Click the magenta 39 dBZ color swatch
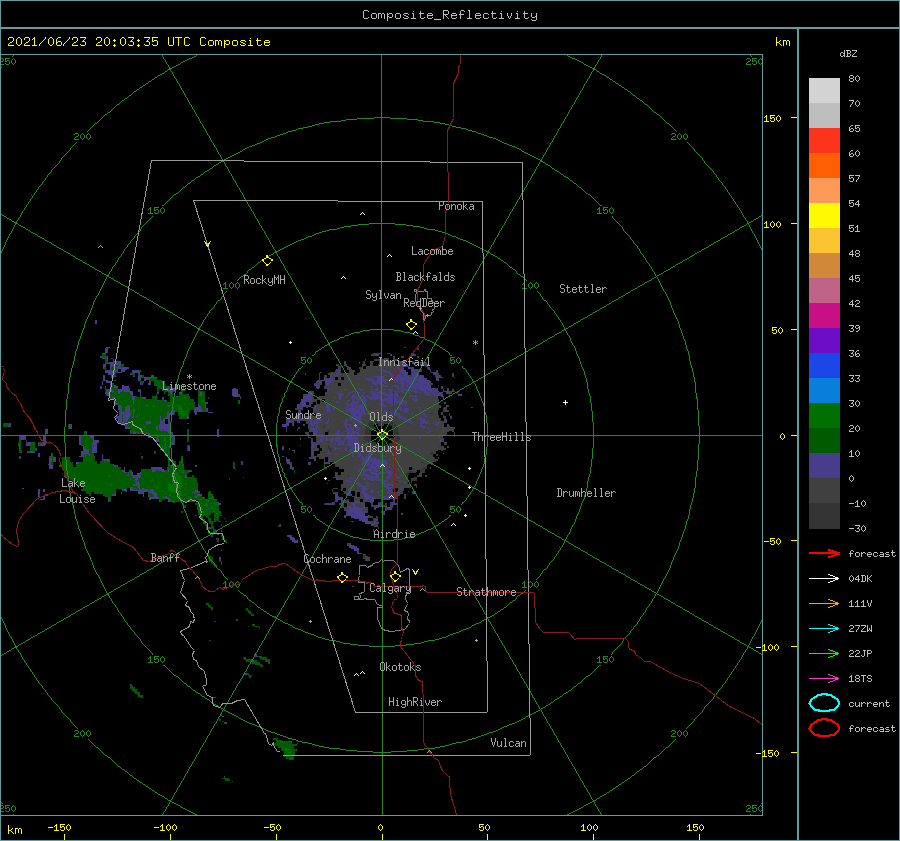Image resolution: width=900 pixels, height=841 pixels. 824,316
